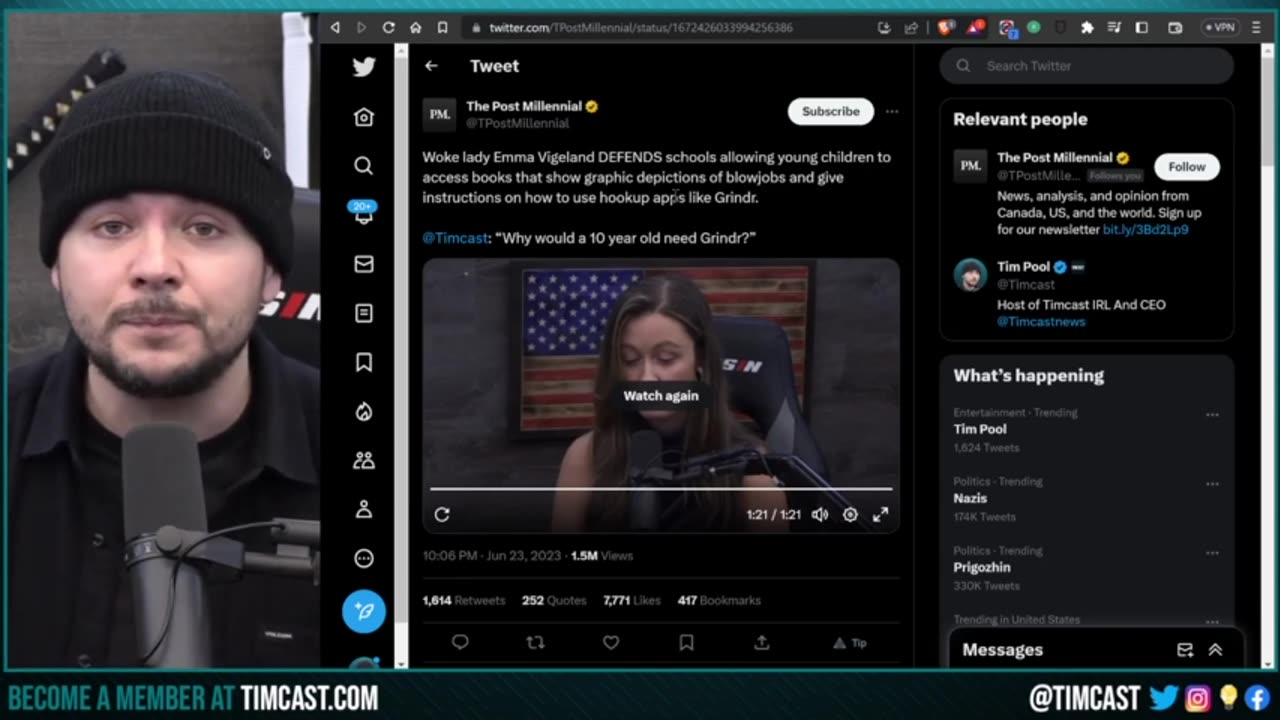Open Explore search icon in sidebar
This screenshot has width=1280, height=720.
point(364,166)
